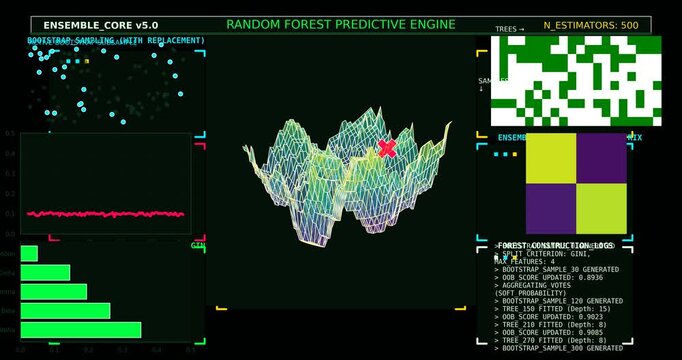
Task: Click the FOREST CONSTRUCTION LOGS heading
Action: coord(555,246)
